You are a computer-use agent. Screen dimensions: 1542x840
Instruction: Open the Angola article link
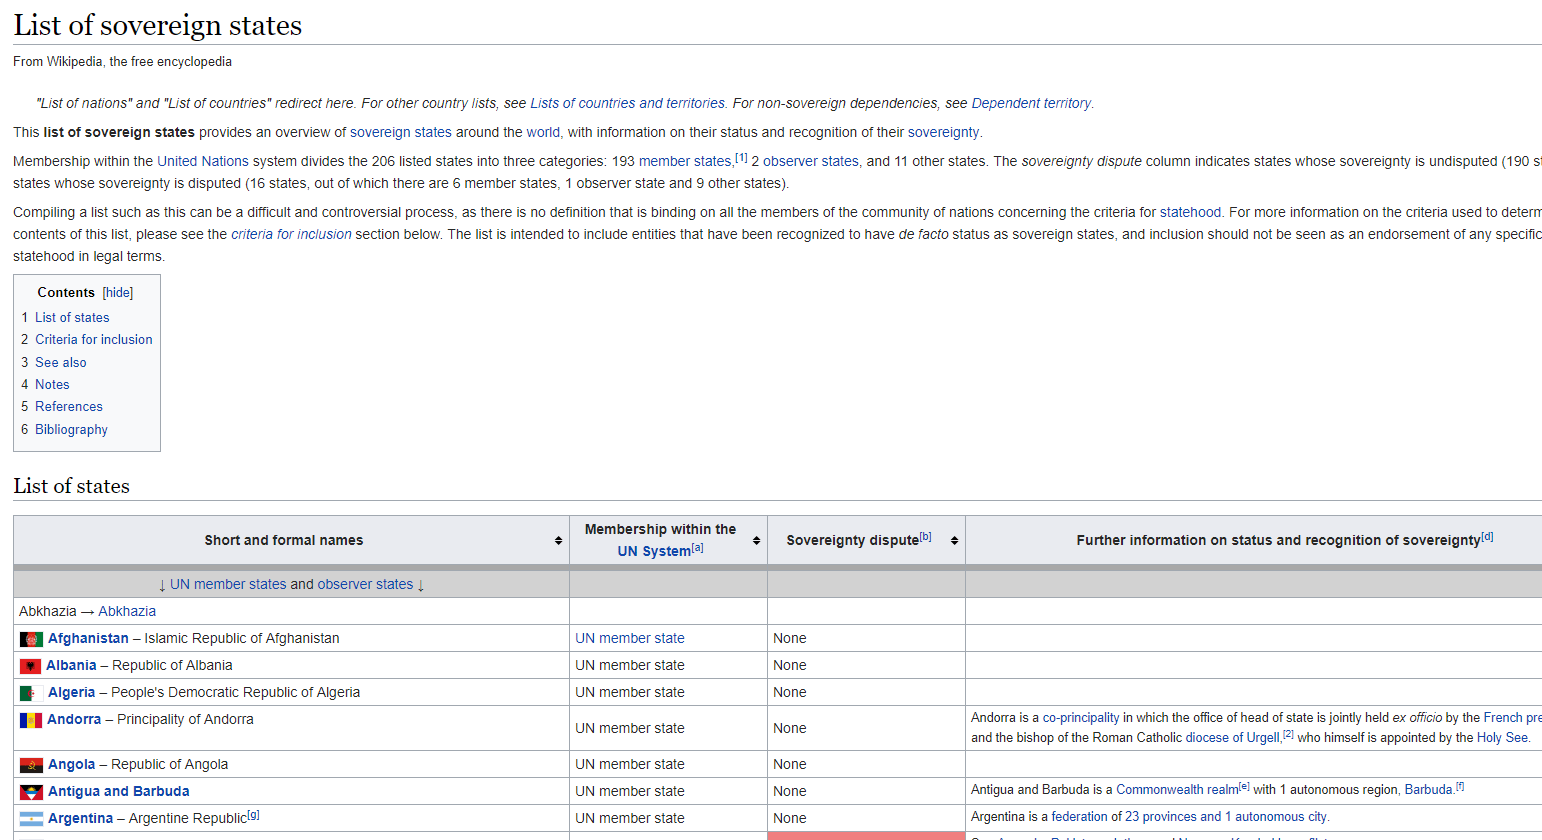(71, 764)
